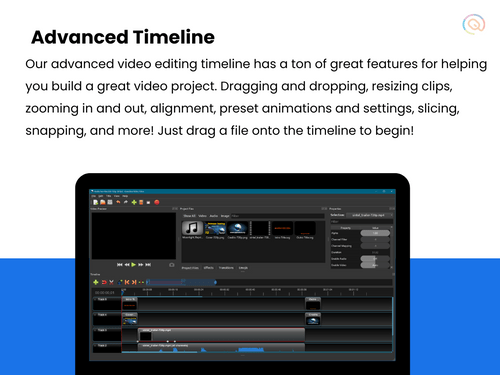Image resolution: width=500 pixels, height=375 pixels.
Task: Click the green Play button
Action: pyautogui.click(x=134, y=265)
